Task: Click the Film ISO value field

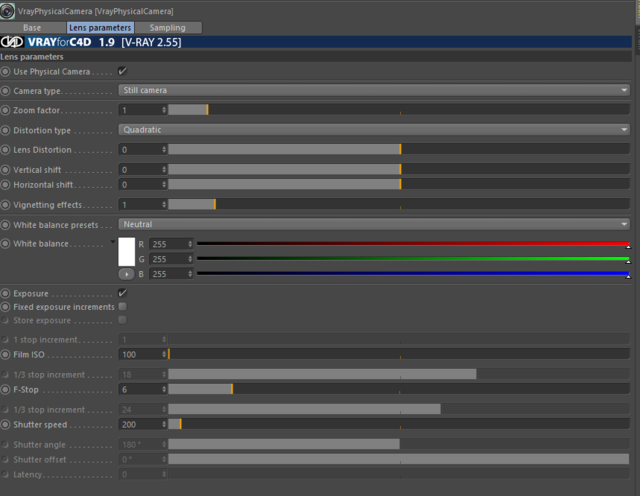Action: pyautogui.click(x=140, y=354)
